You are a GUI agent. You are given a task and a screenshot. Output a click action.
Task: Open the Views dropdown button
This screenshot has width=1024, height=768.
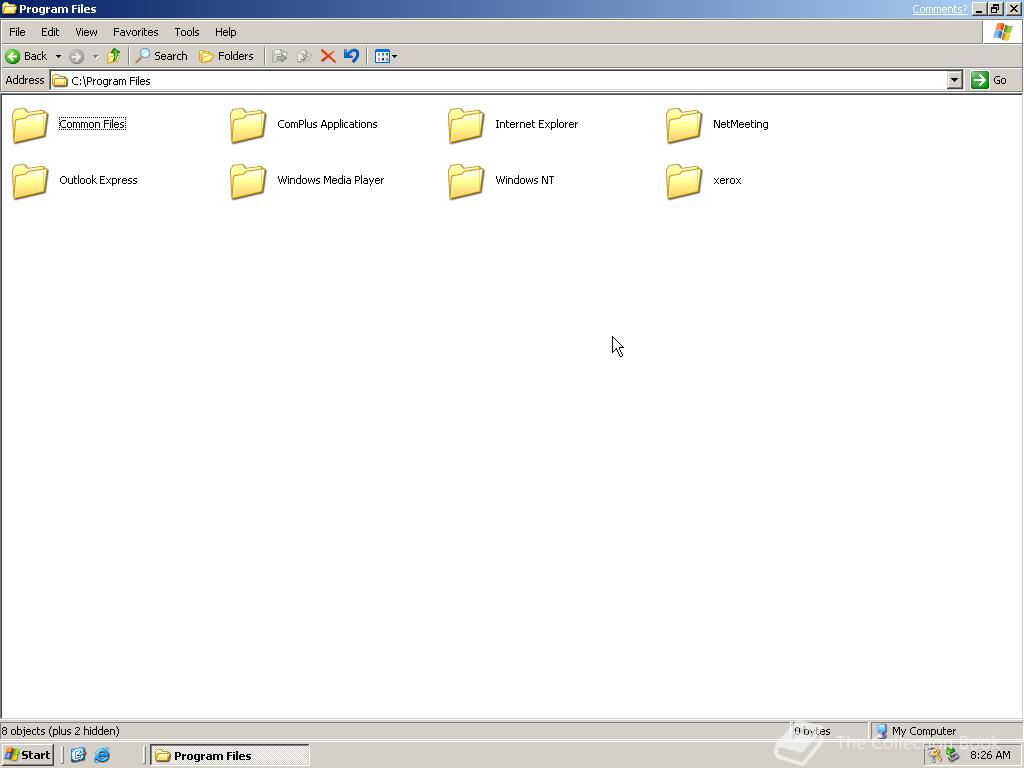click(x=386, y=56)
